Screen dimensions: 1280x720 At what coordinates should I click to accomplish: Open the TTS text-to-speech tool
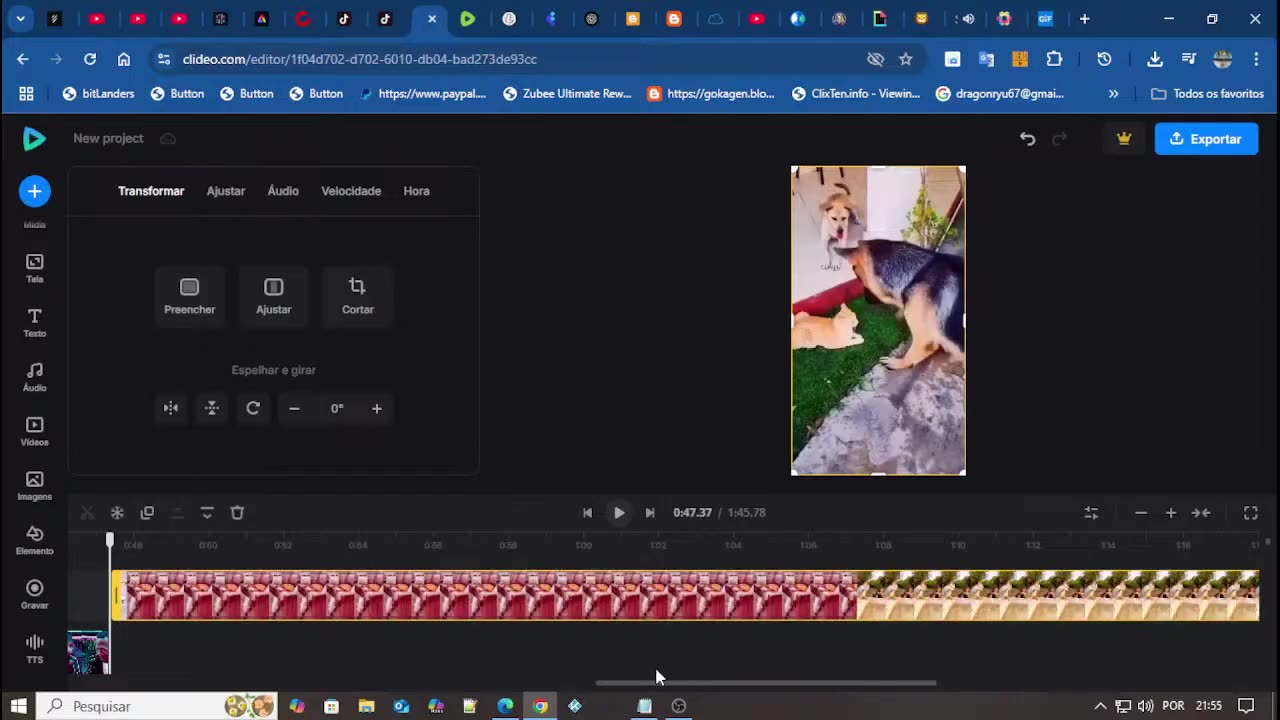(34, 649)
